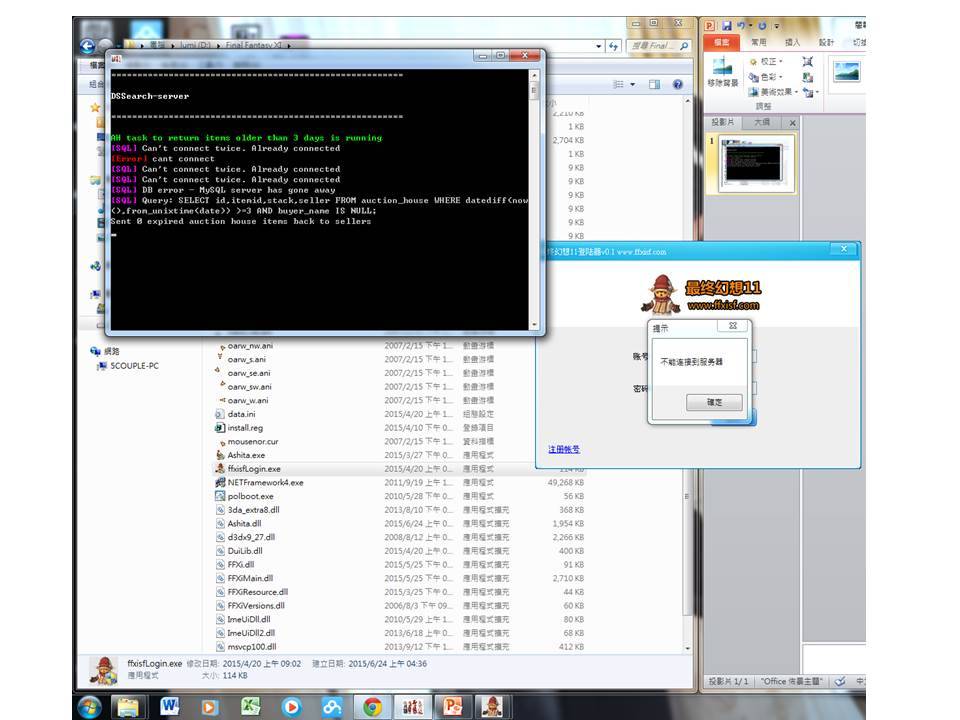Click the Redo icon in PowerPoint
This screenshot has width=960, height=720.
point(762,26)
